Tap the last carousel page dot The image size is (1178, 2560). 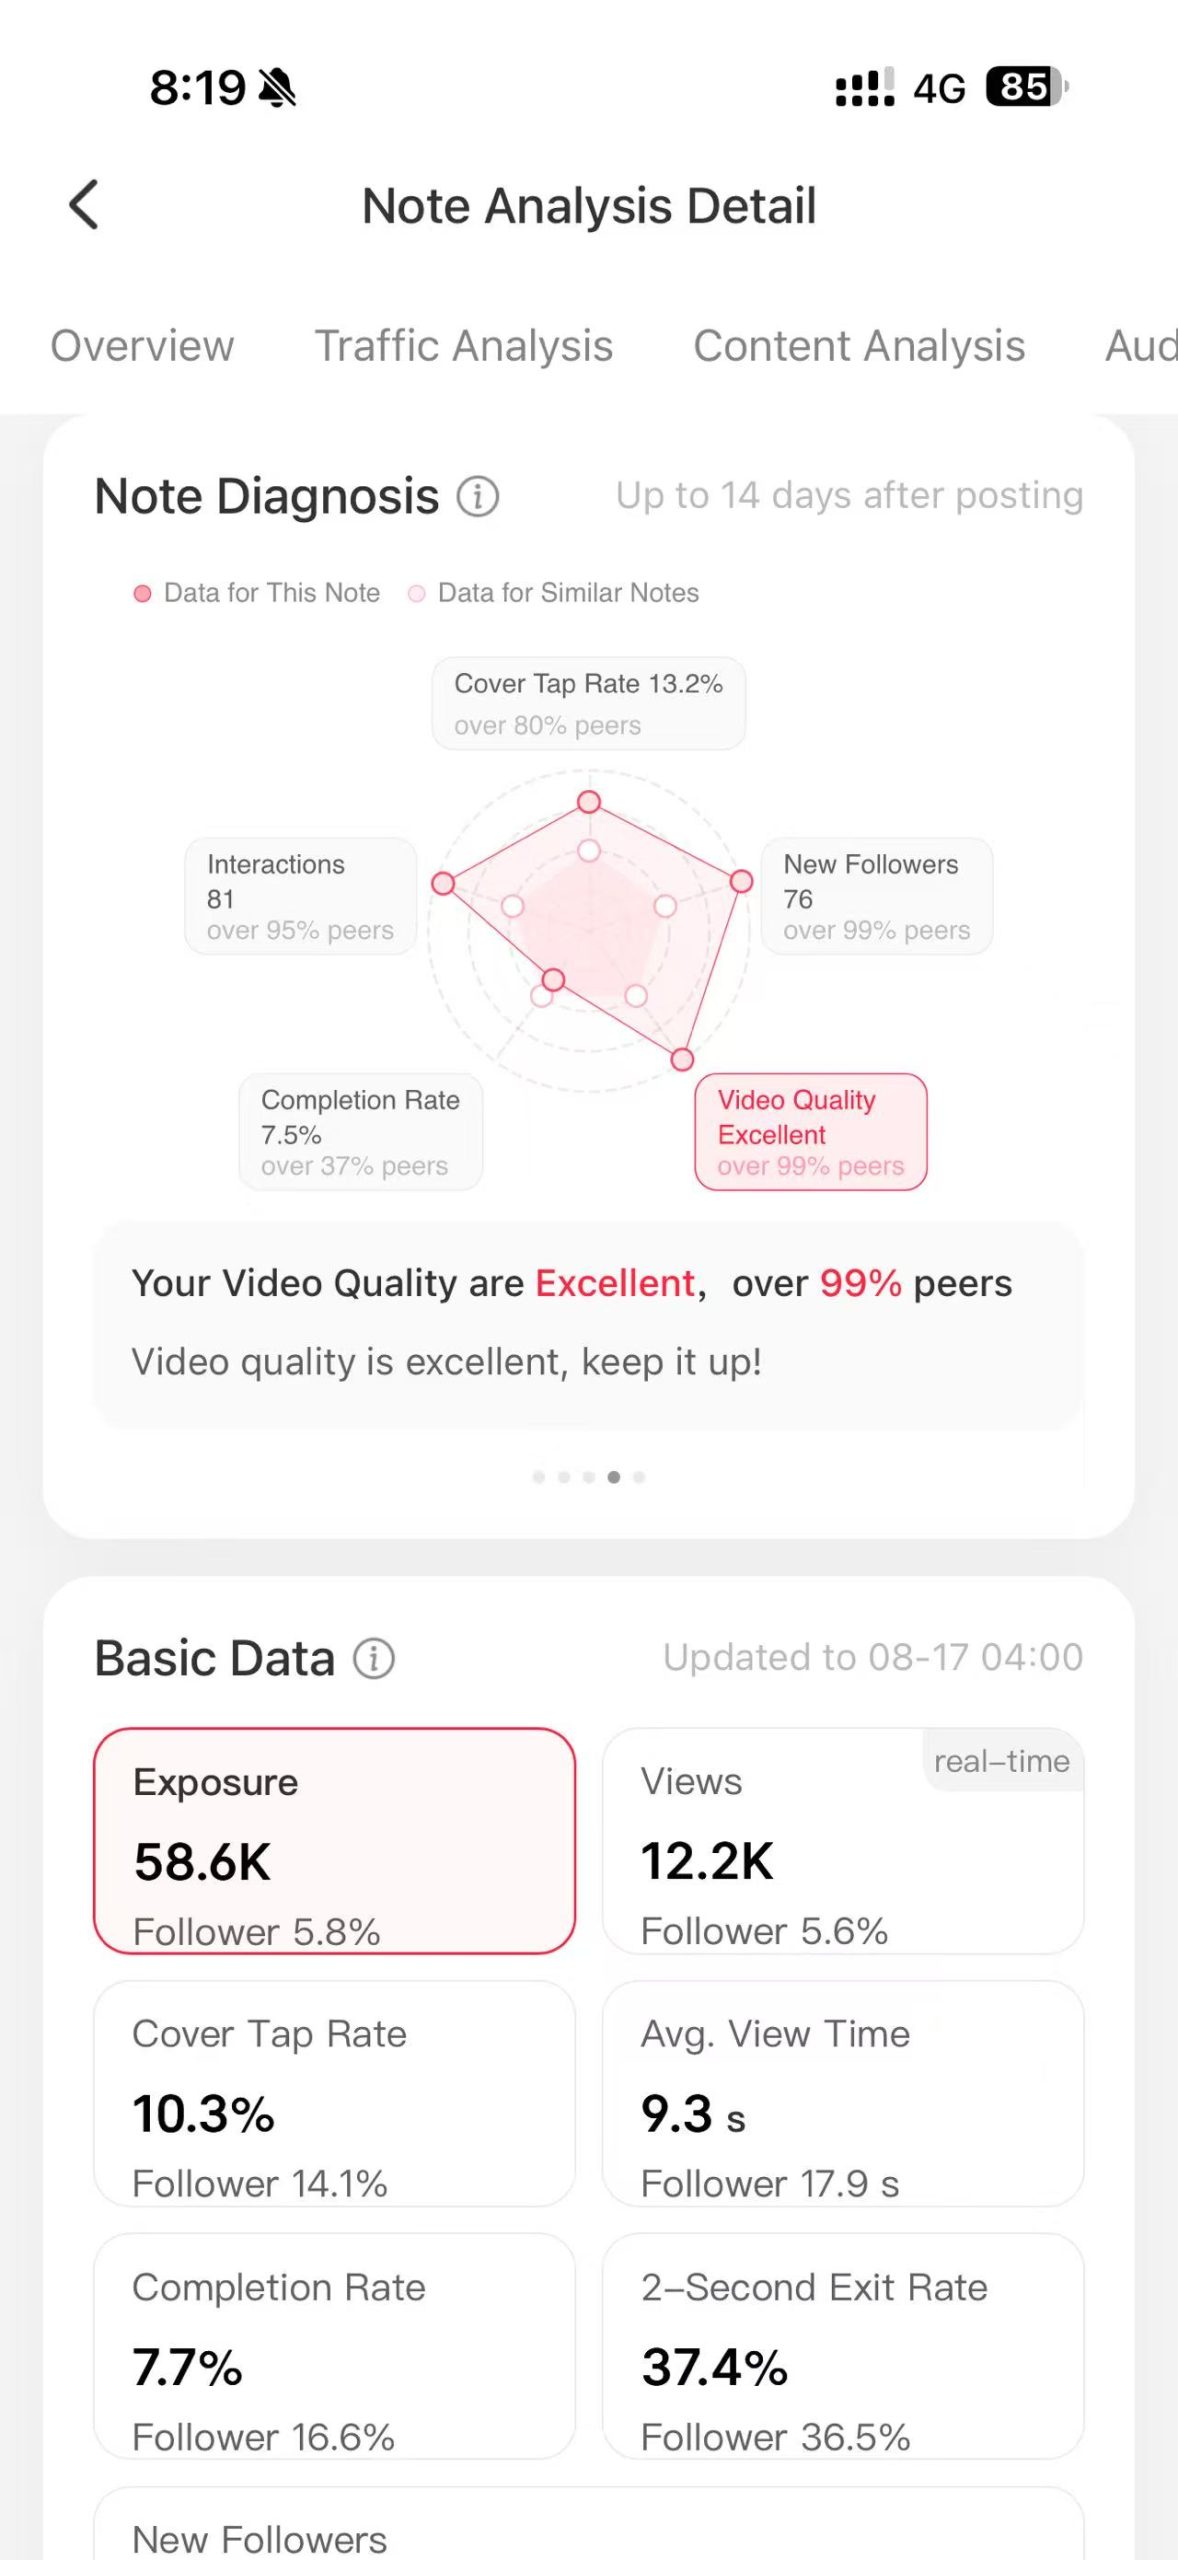pos(639,1477)
